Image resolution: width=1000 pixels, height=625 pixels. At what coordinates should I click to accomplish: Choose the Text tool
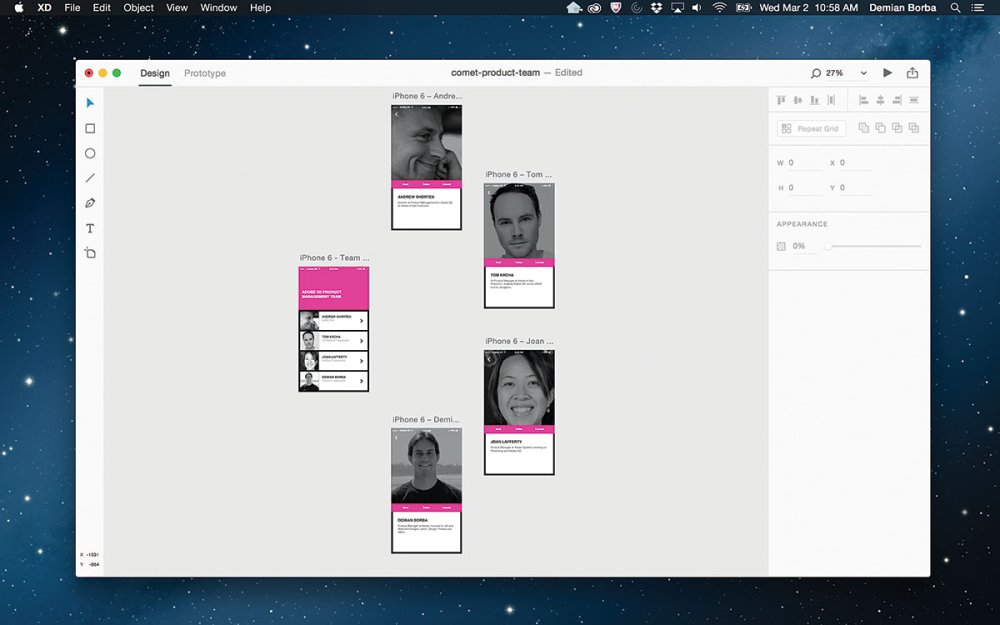pyautogui.click(x=90, y=228)
